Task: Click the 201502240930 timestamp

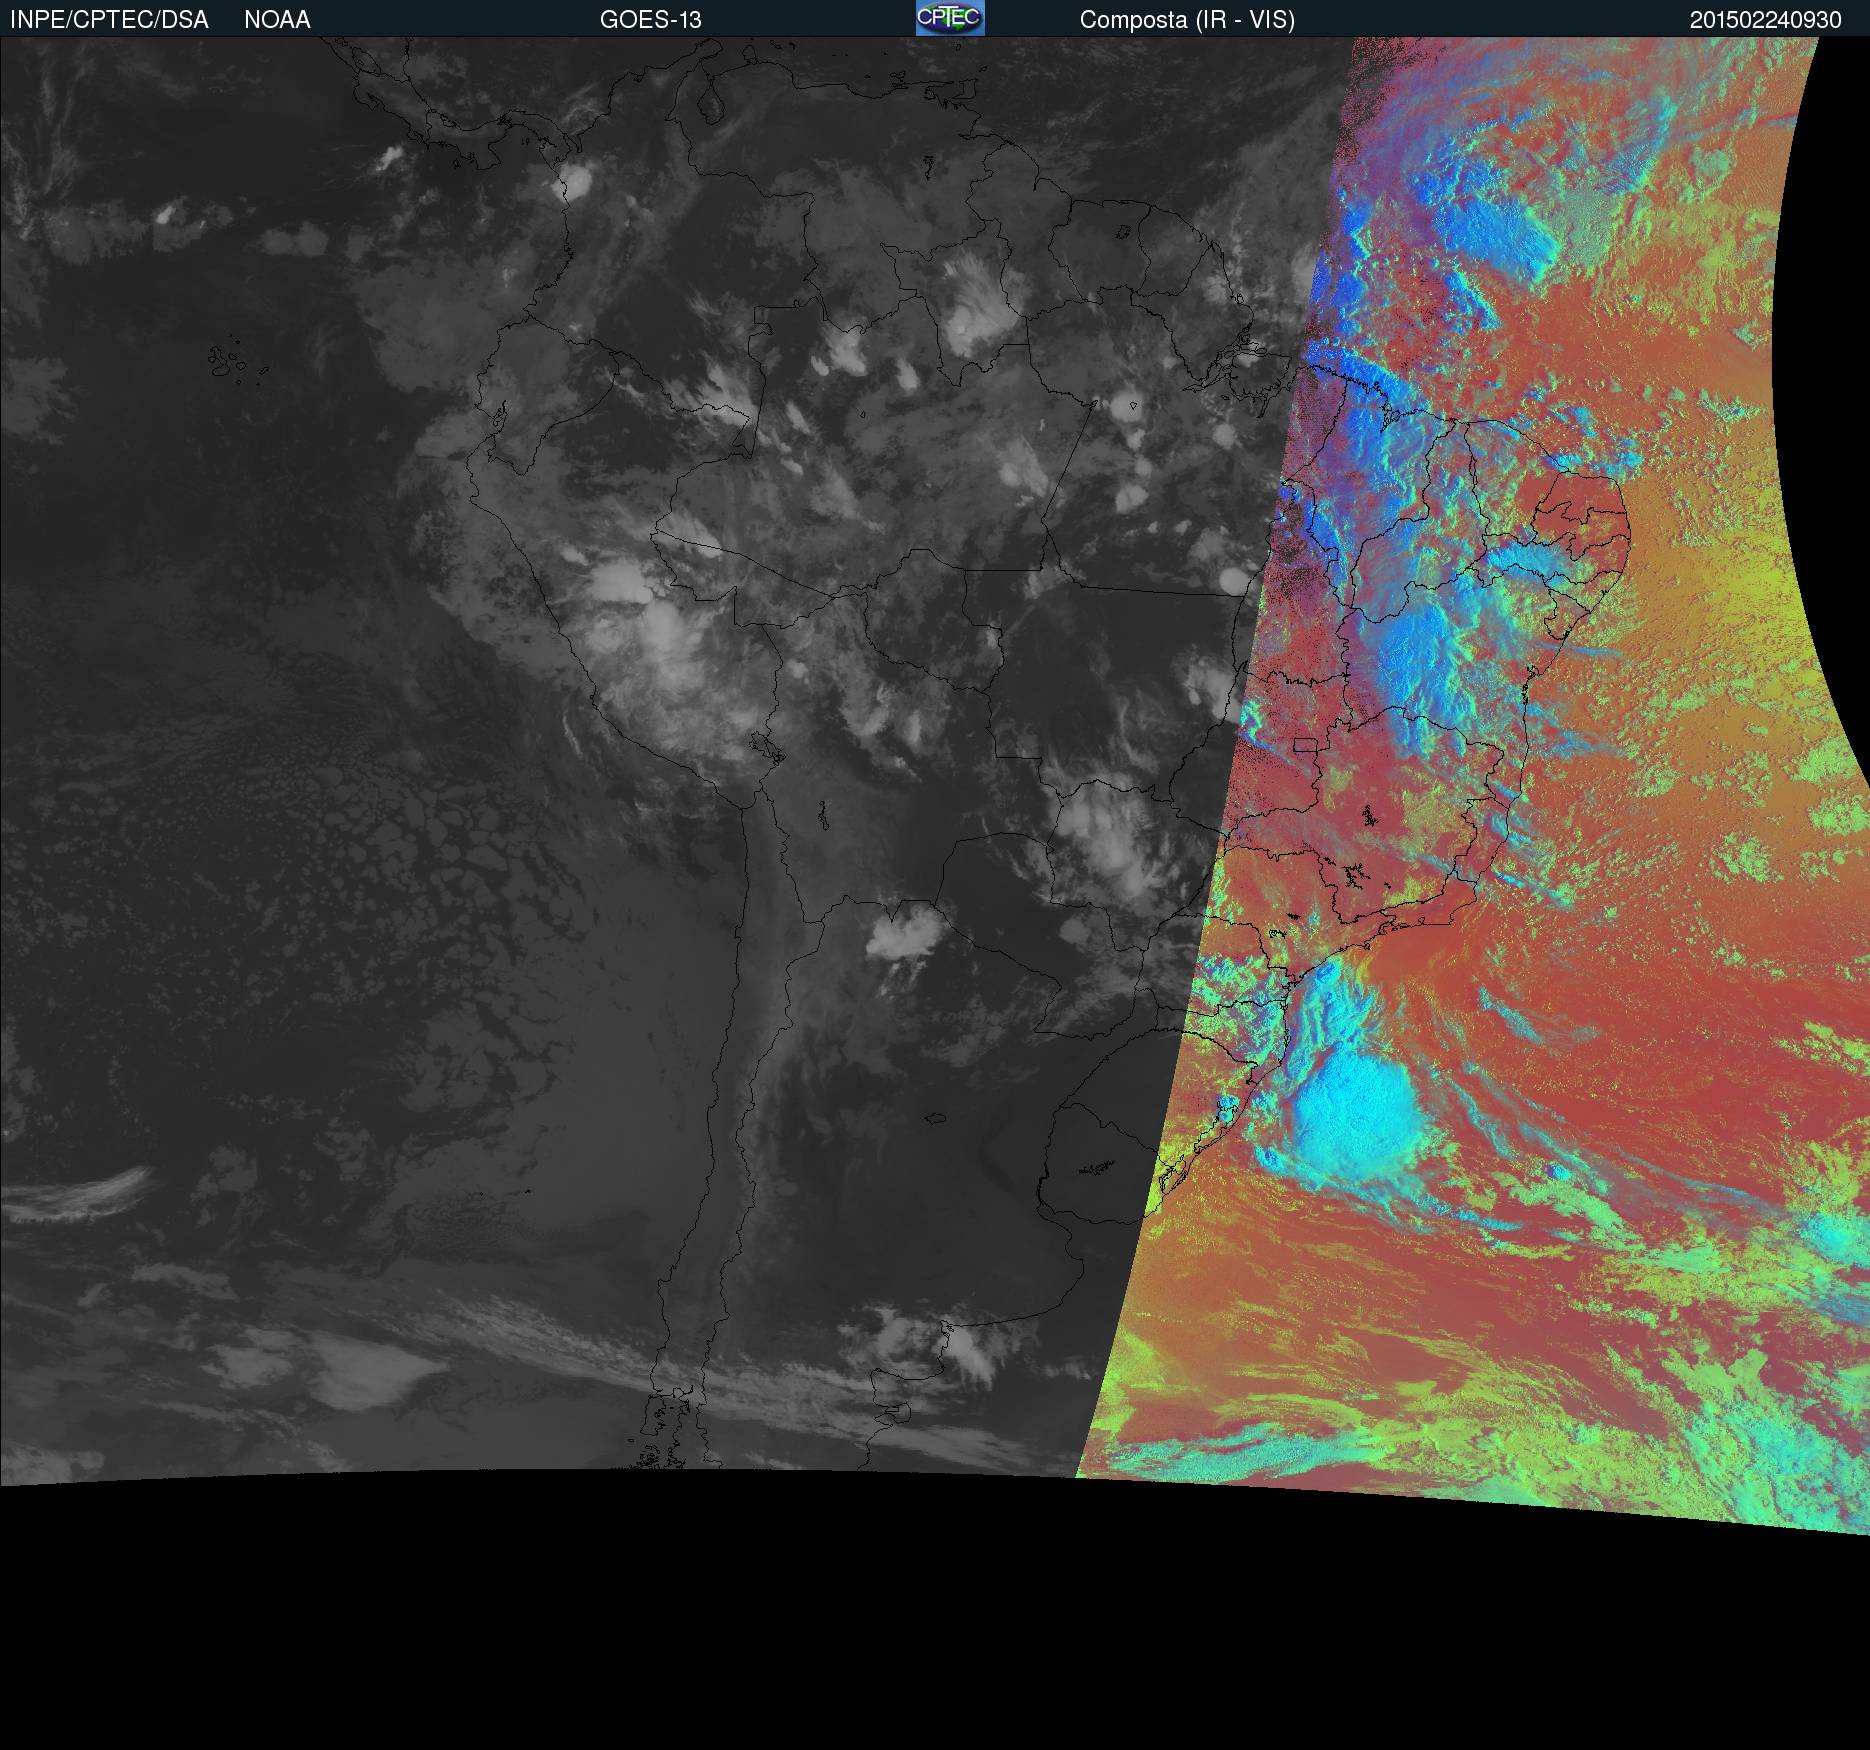Action: tap(1765, 20)
